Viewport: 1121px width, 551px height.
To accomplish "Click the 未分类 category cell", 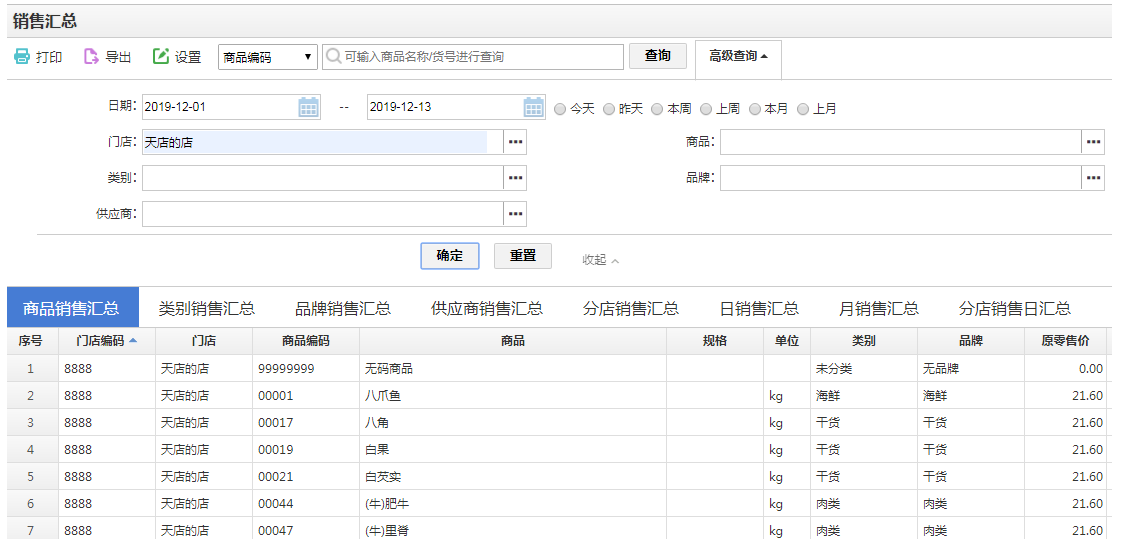I will pyautogui.click(x=864, y=369).
